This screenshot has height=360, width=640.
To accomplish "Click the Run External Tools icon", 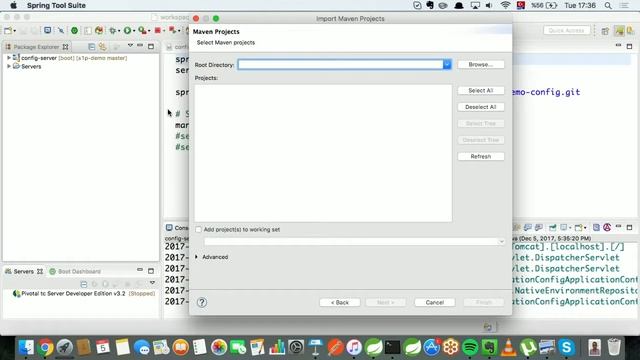I will [142, 31].
